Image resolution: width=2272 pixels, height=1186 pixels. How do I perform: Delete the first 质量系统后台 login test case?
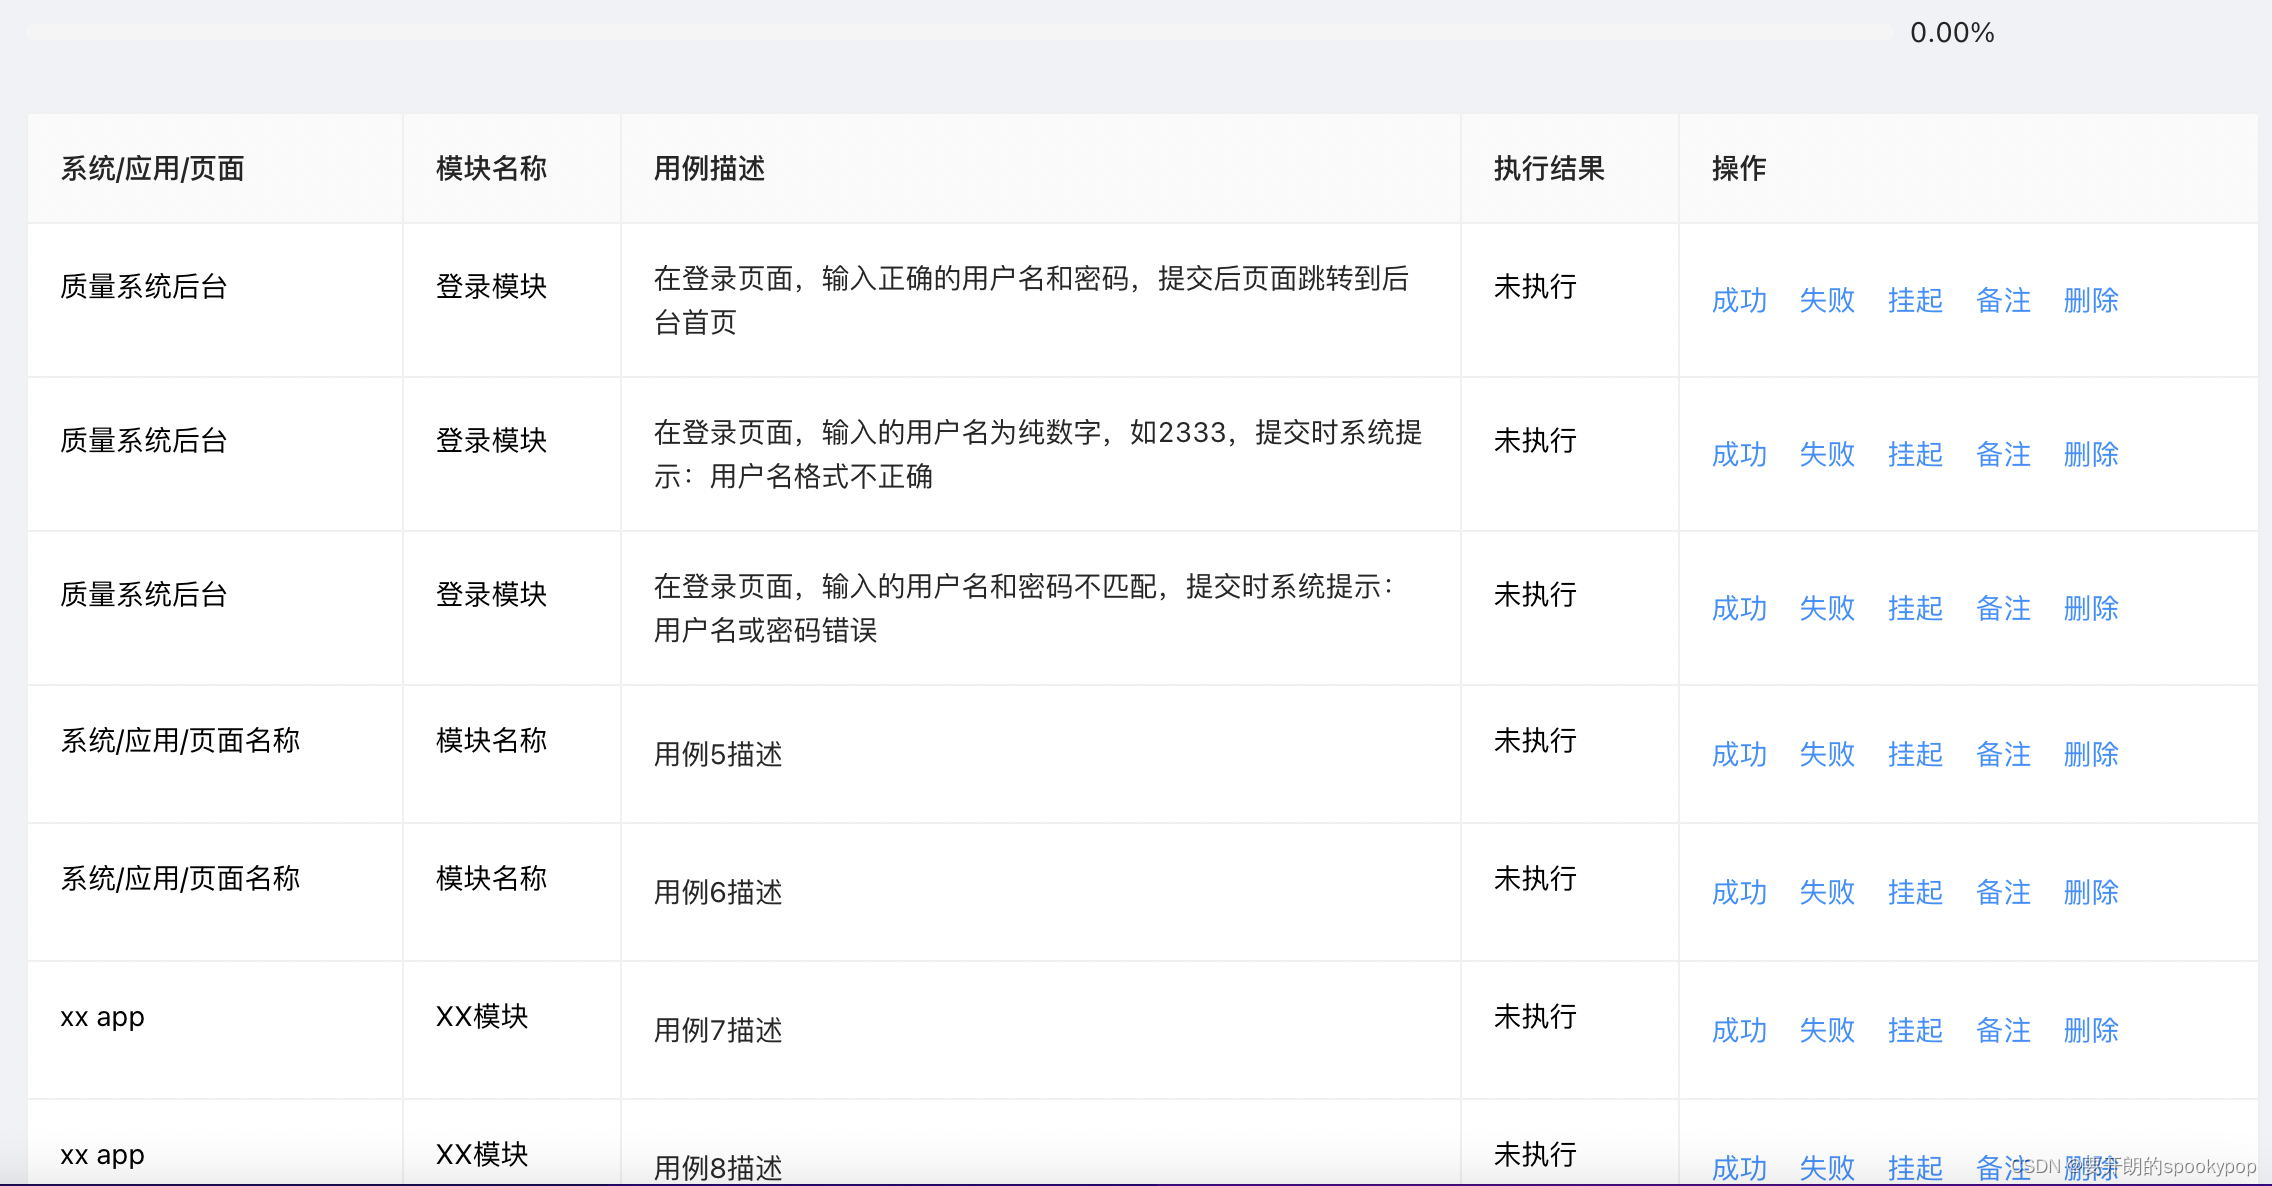(x=2090, y=300)
